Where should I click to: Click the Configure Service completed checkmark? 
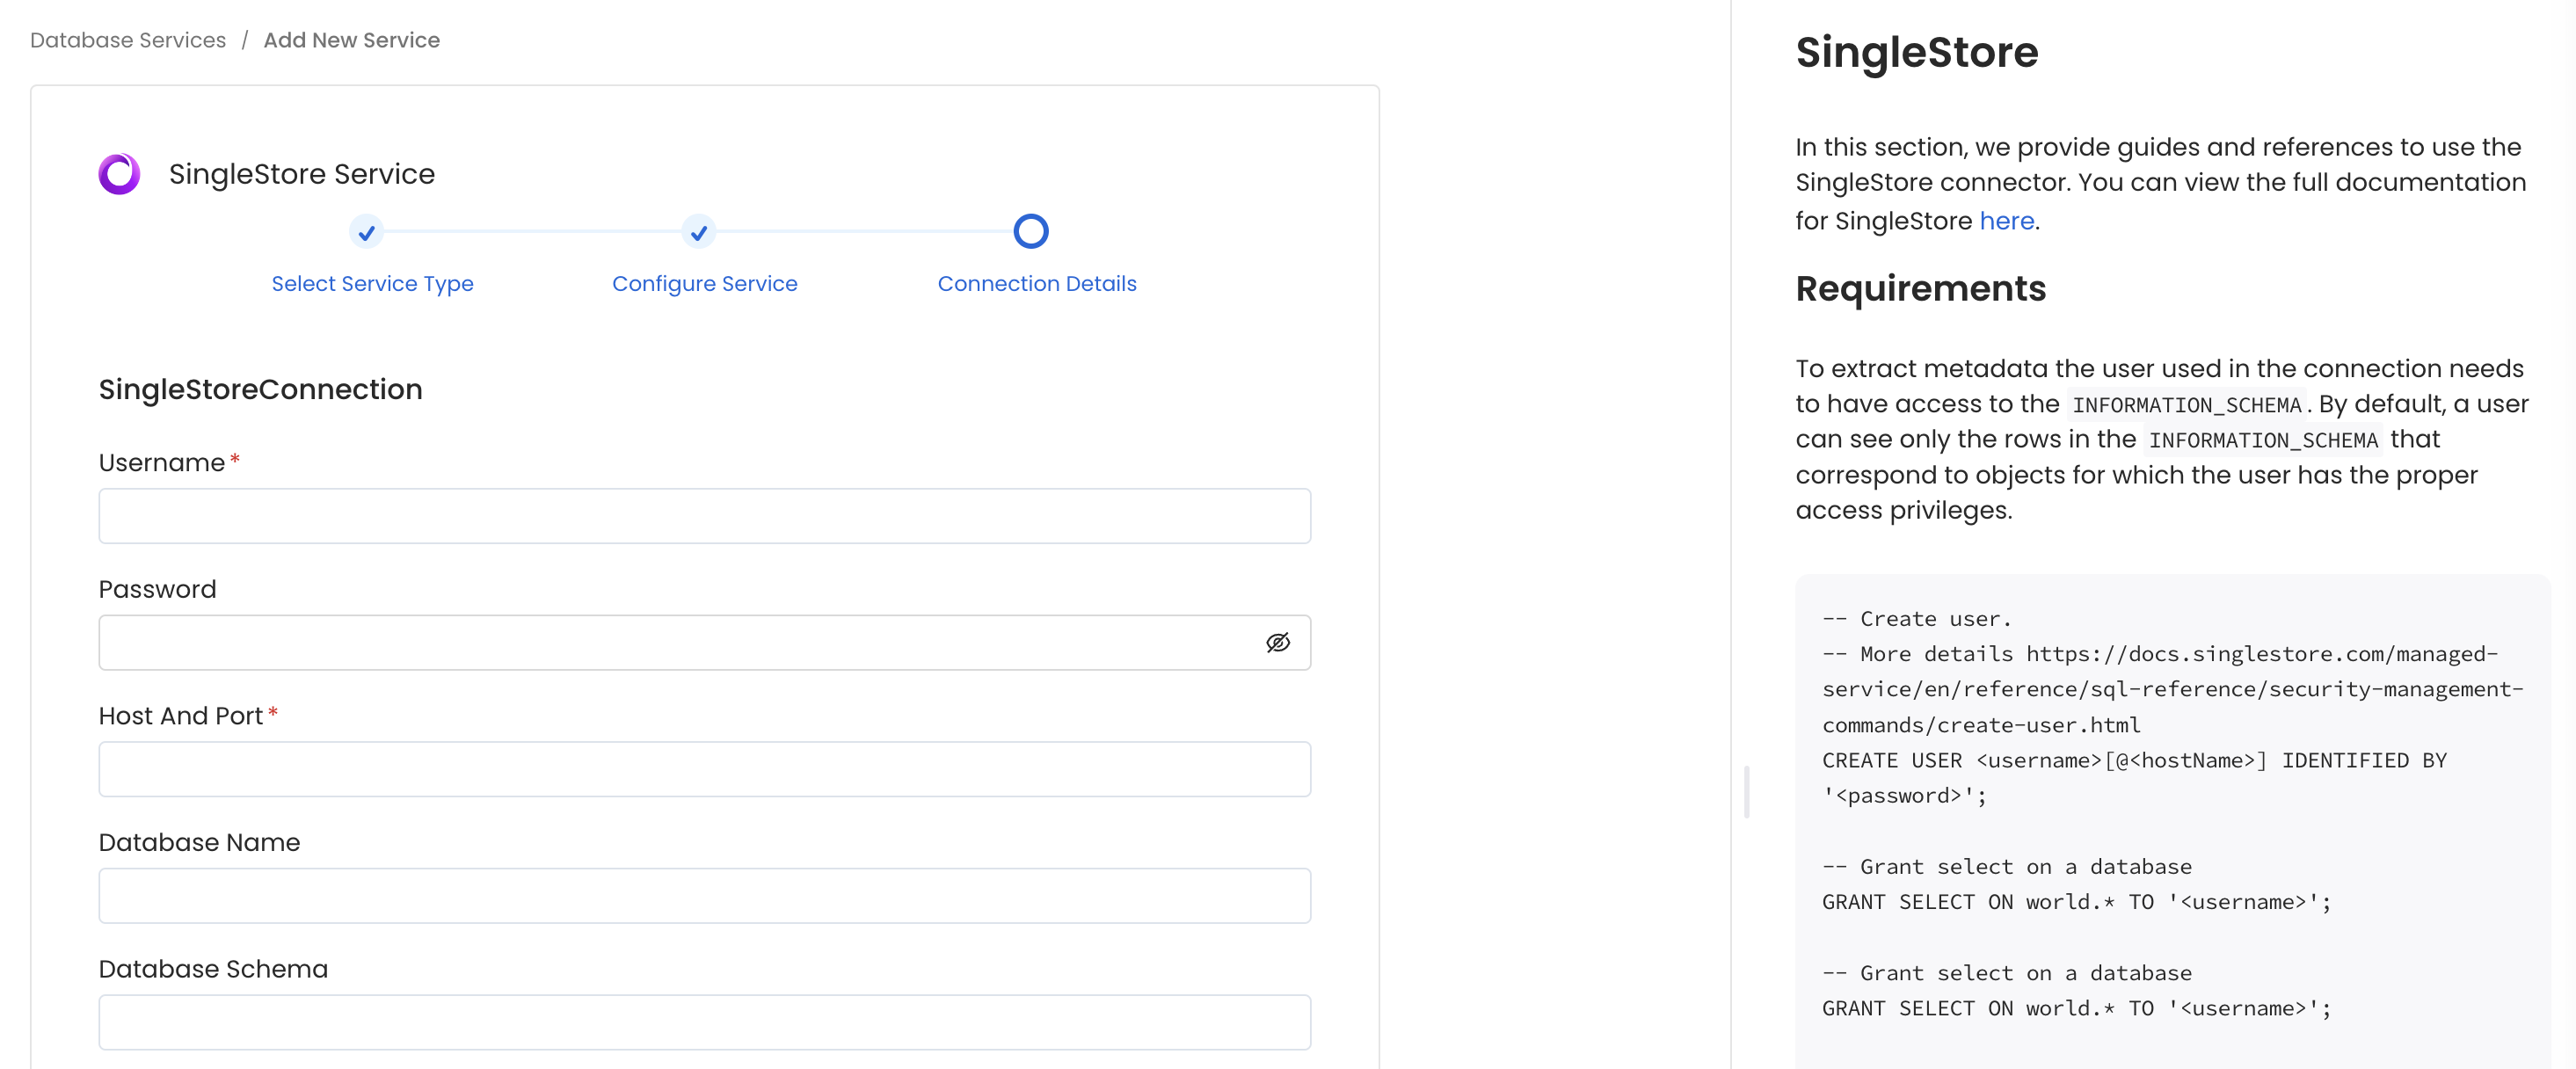[699, 231]
